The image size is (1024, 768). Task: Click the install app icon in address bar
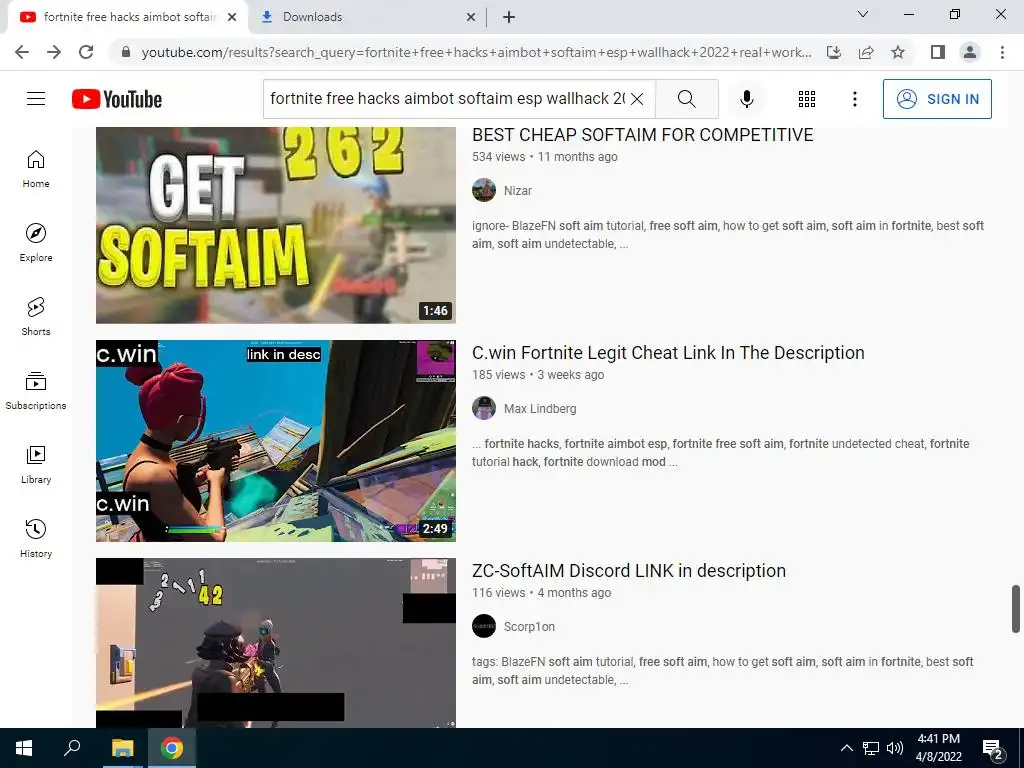[x=833, y=52]
